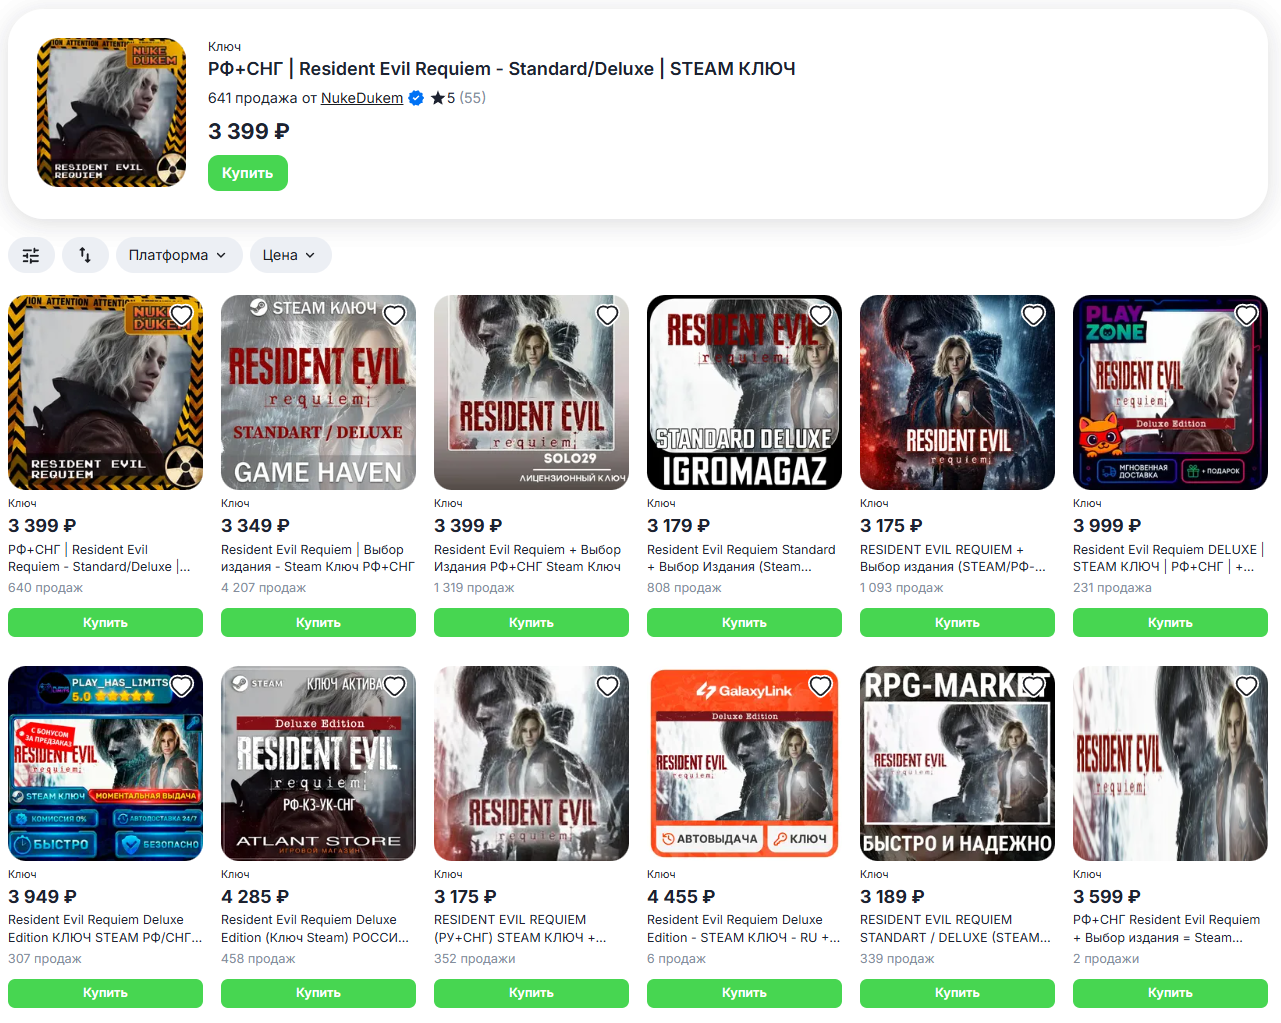Screen dimensions: 1281x1023
Task: Add IGROMAGAZ listing to favorites
Action: 820,315
